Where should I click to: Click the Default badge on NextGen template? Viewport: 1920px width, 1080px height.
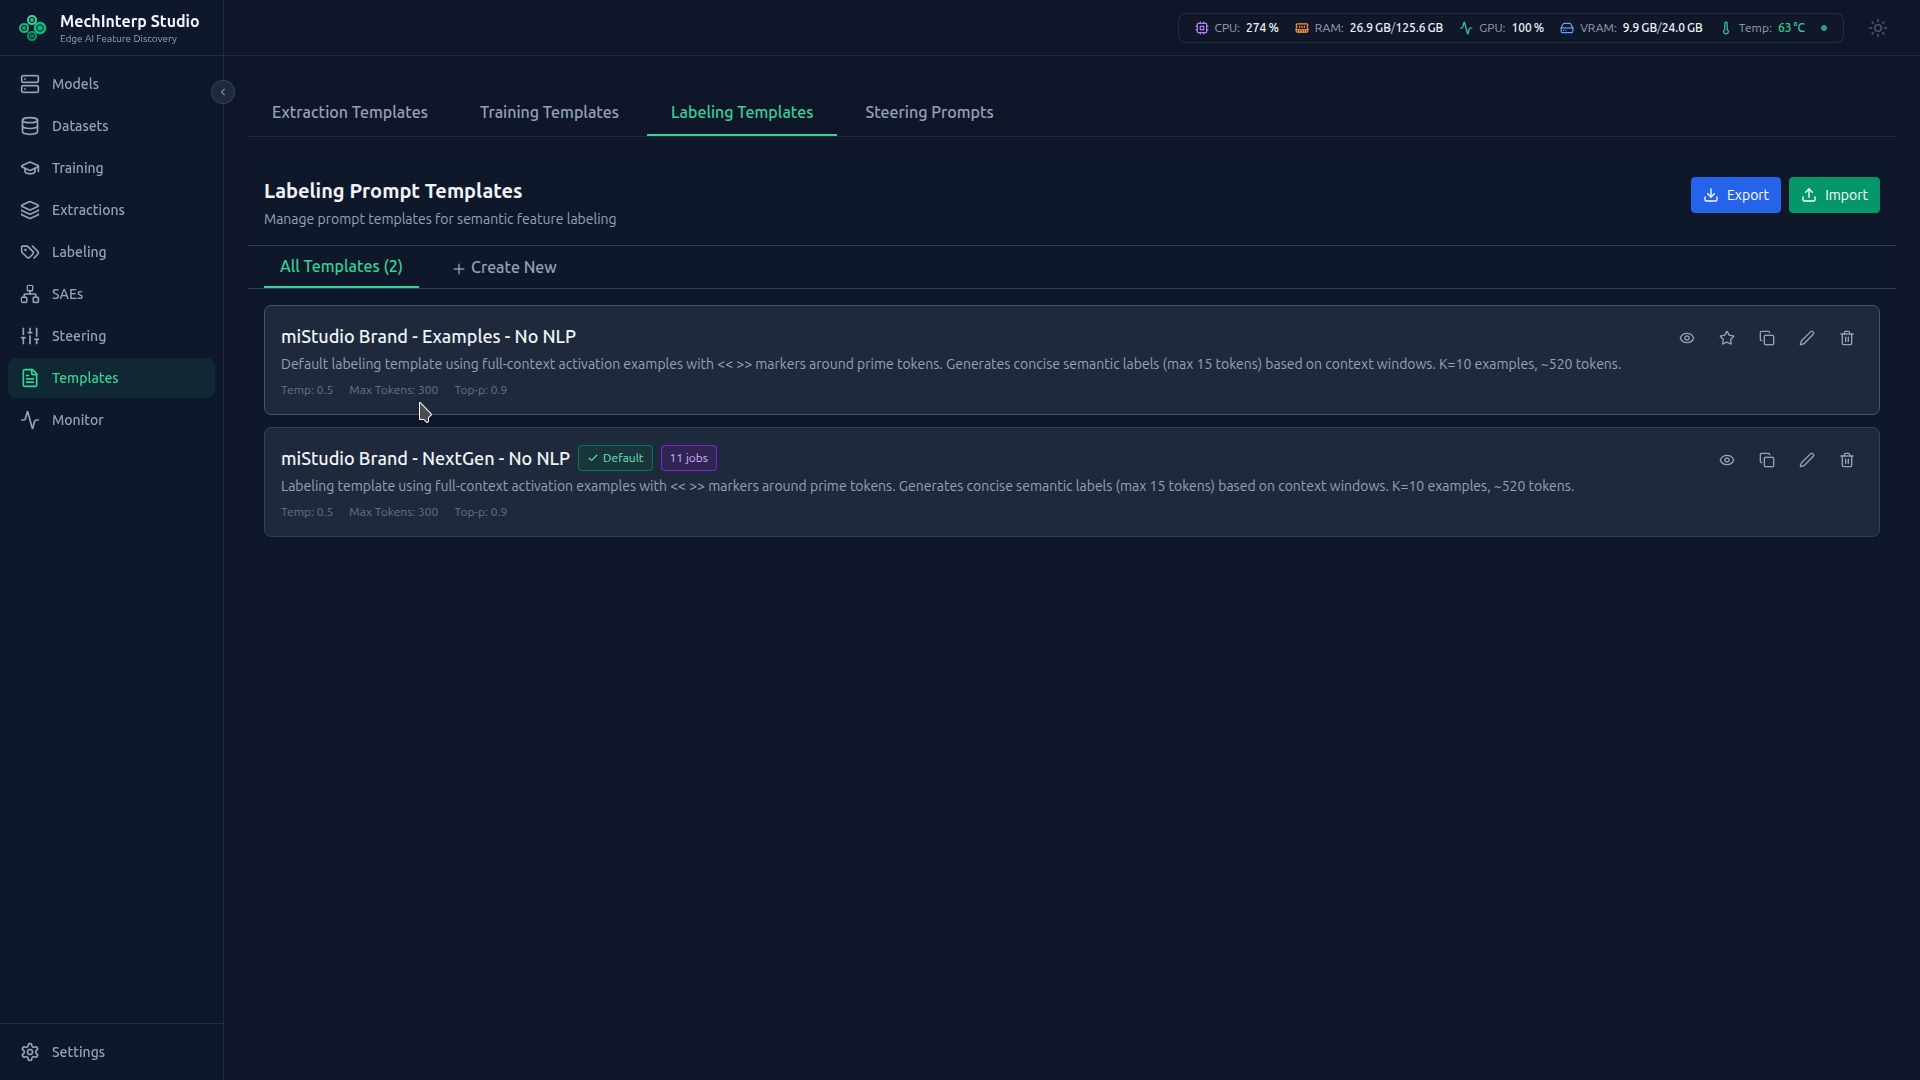pos(615,458)
